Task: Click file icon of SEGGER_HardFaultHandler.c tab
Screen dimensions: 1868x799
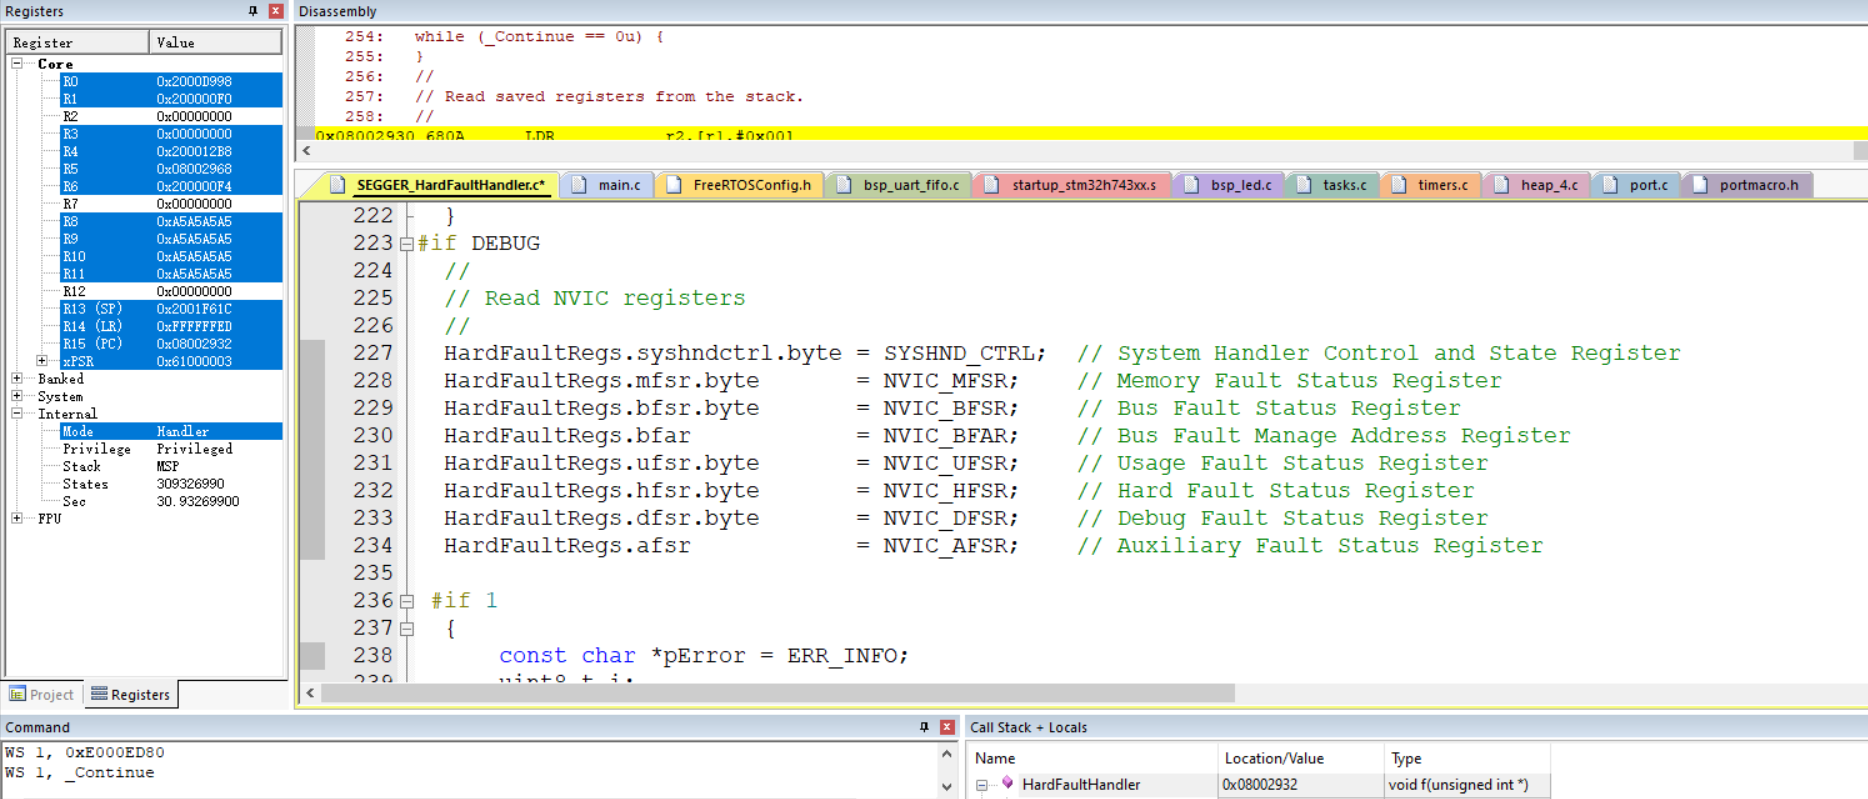Action: [338, 185]
